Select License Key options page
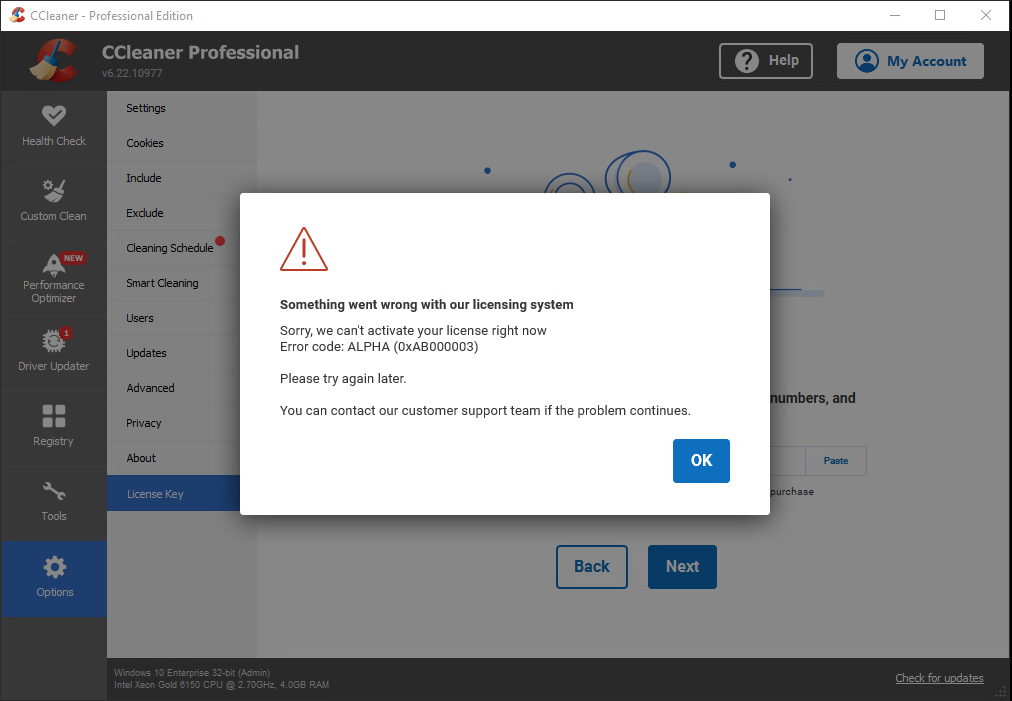 coord(155,494)
